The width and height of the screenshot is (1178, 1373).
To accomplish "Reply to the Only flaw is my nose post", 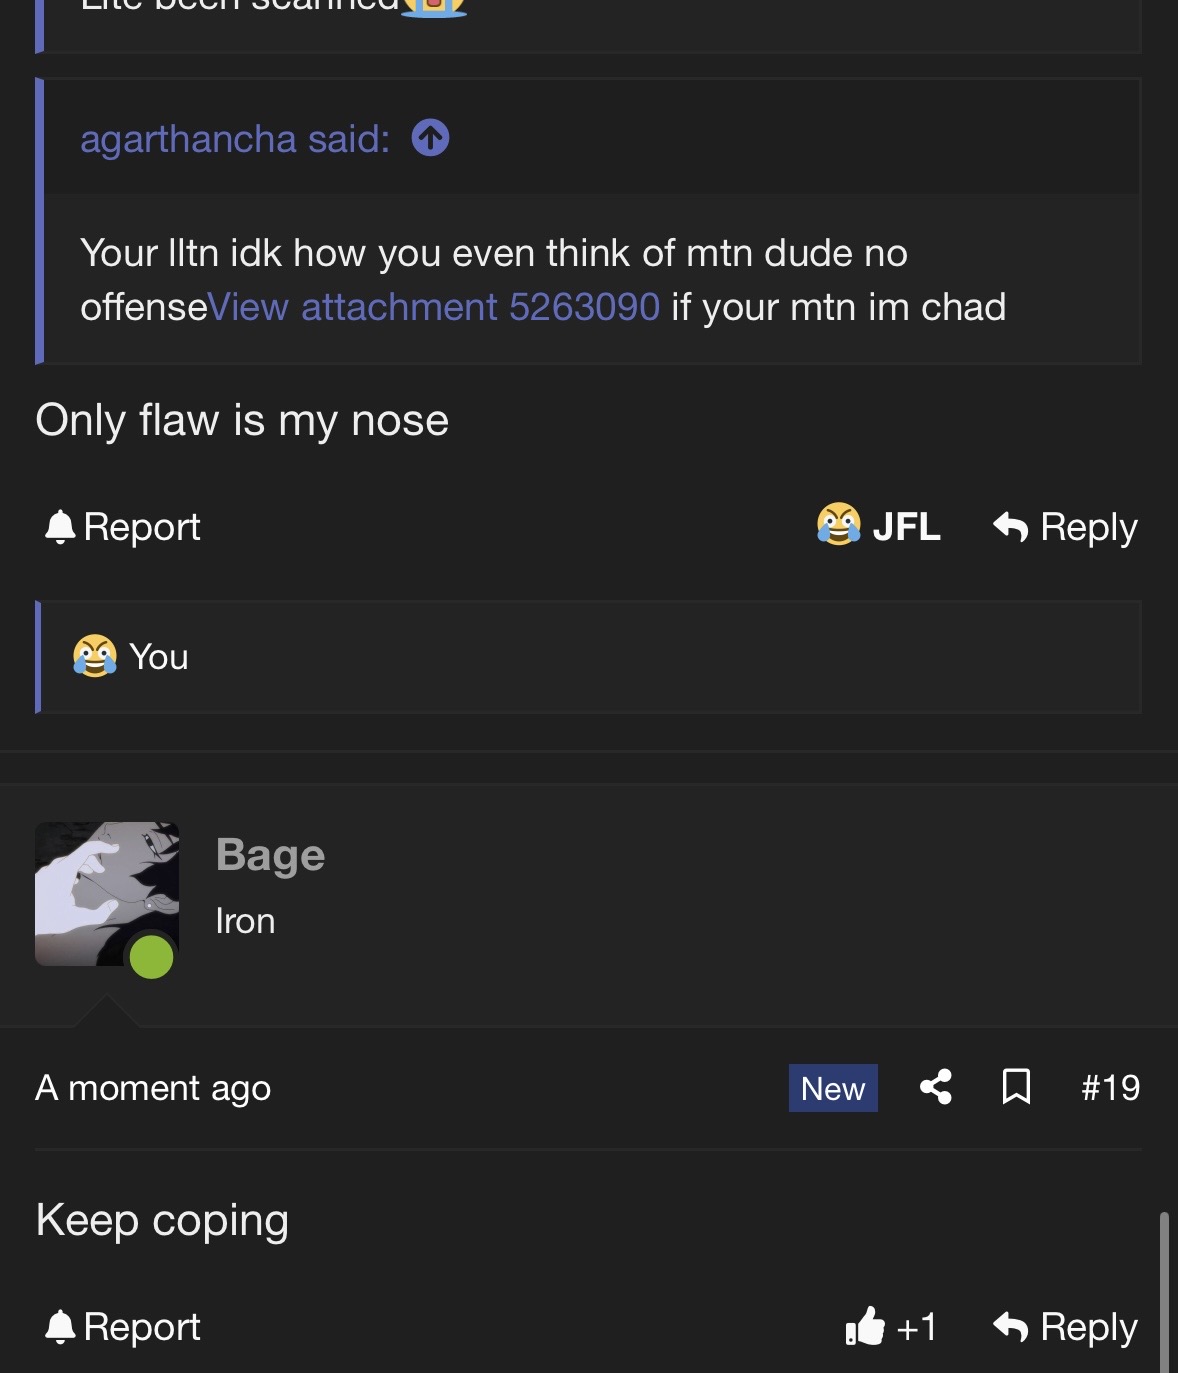I will click(x=1065, y=526).
